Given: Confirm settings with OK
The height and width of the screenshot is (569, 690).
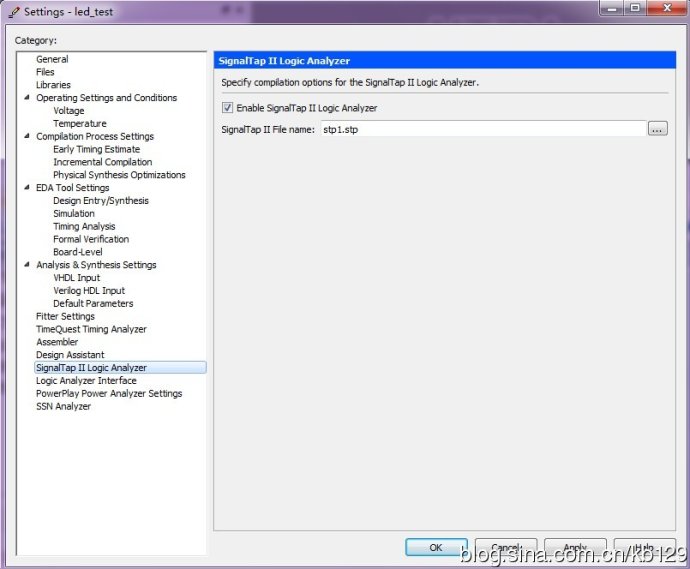Looking at the screenshot, I should (x=436, y=547).
